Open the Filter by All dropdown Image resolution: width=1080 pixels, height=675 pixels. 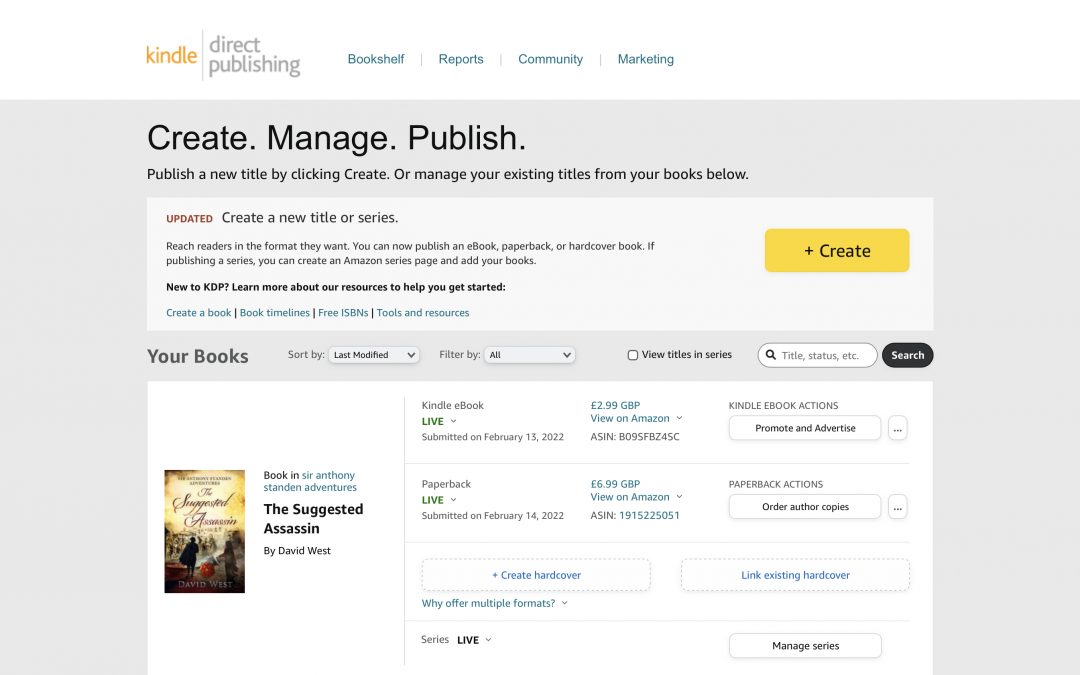pyautogui.click(x=530, y=355)
